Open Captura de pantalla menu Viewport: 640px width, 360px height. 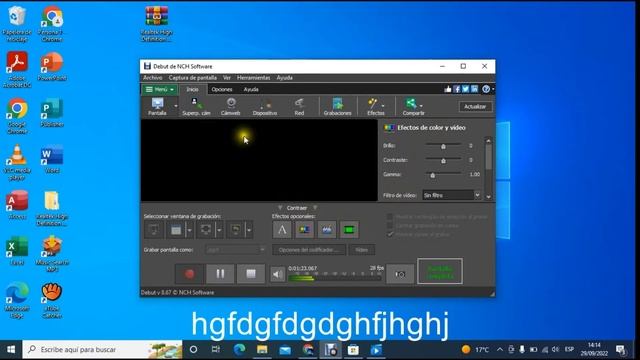pyautogui.click(x=193, y=78)
